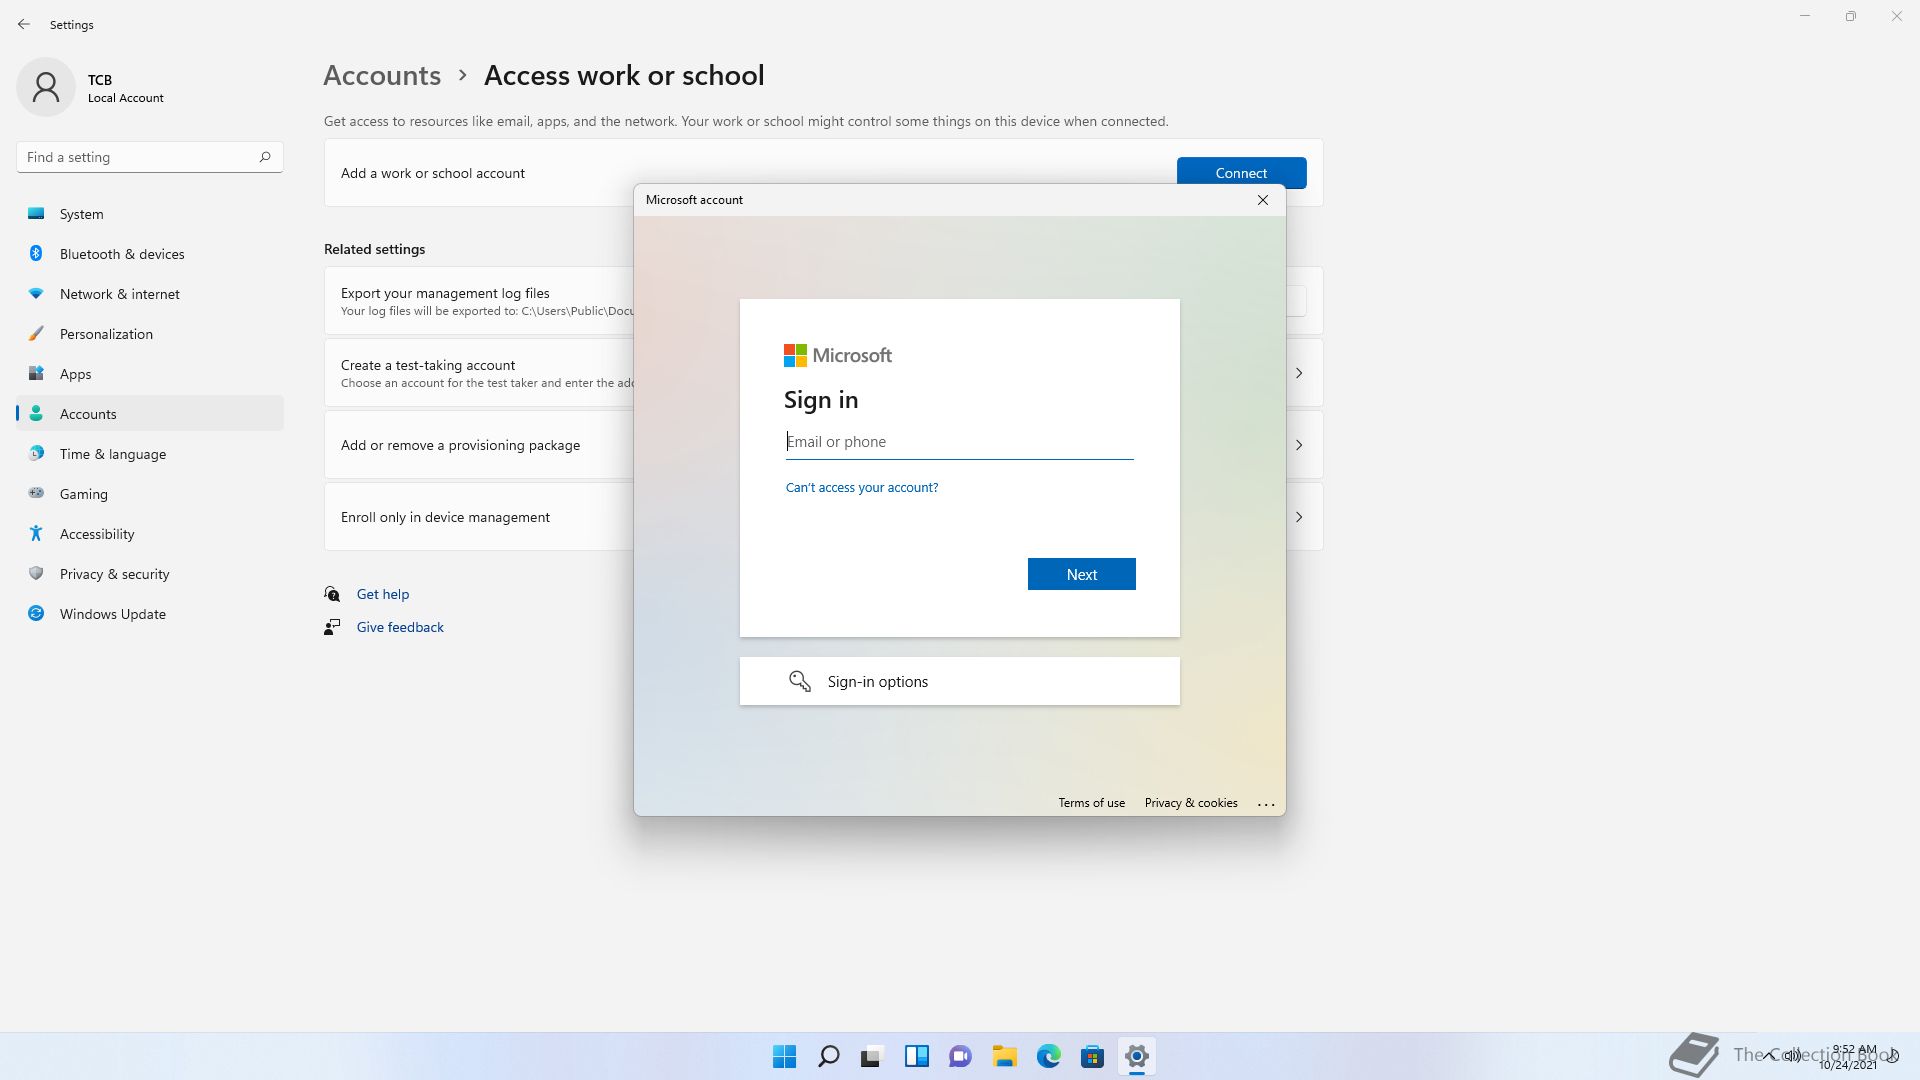Go to Privacy & security settings
Screen dimensions: 1920x1080
click(150, 574)
